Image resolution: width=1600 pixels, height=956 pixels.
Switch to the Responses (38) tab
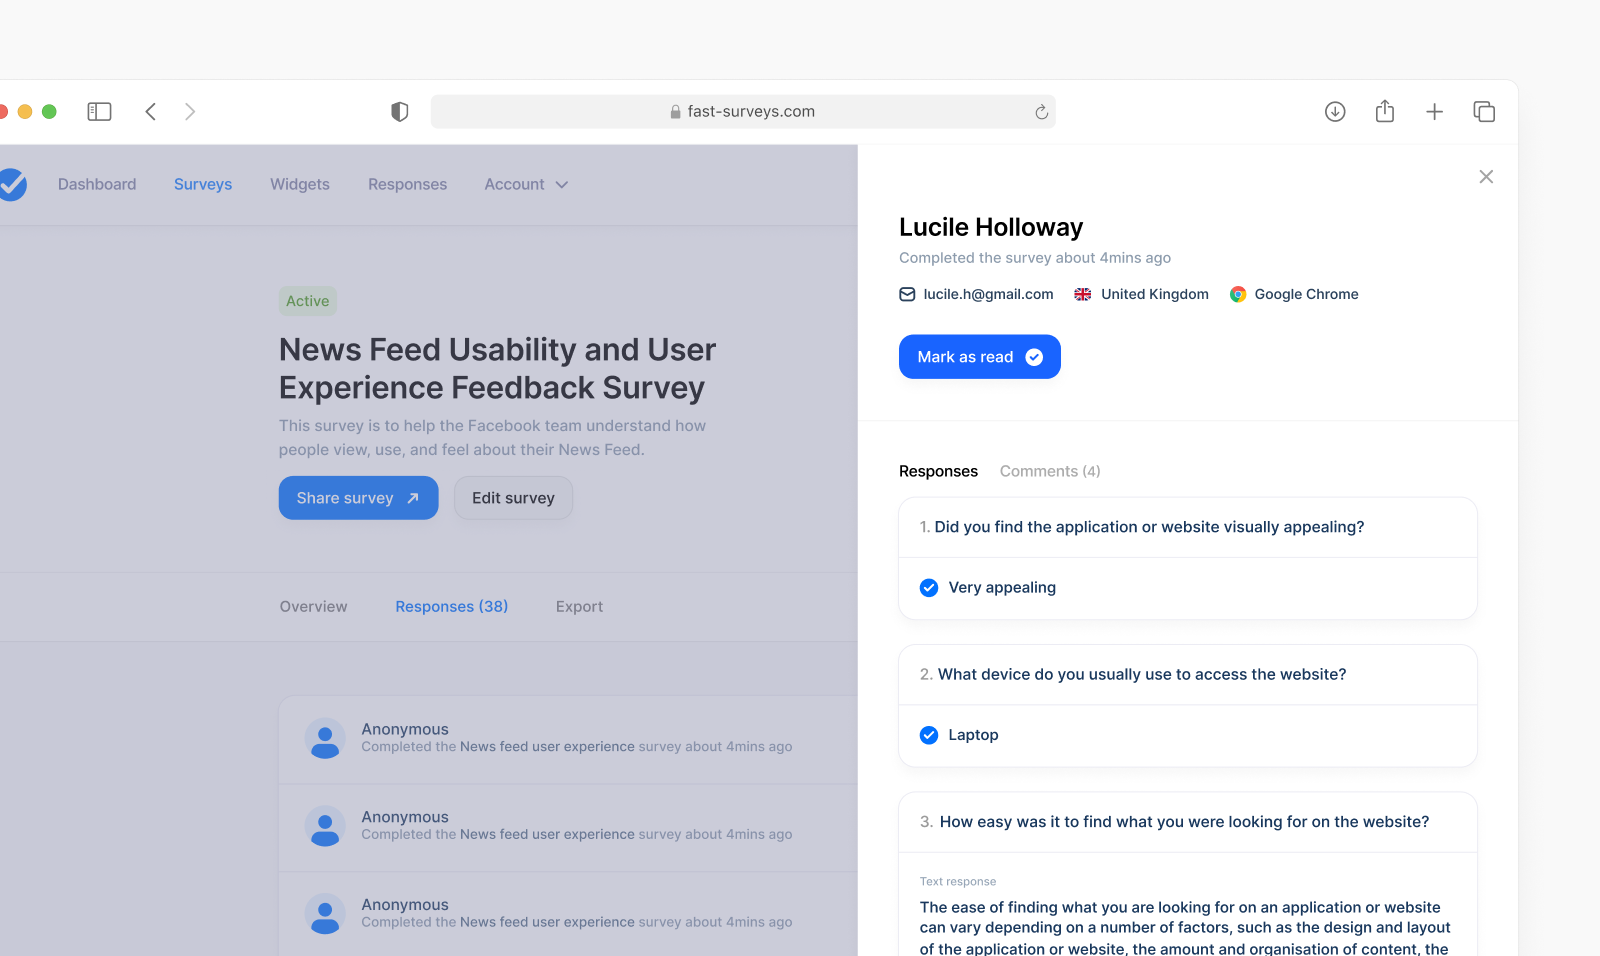(452, 607)
